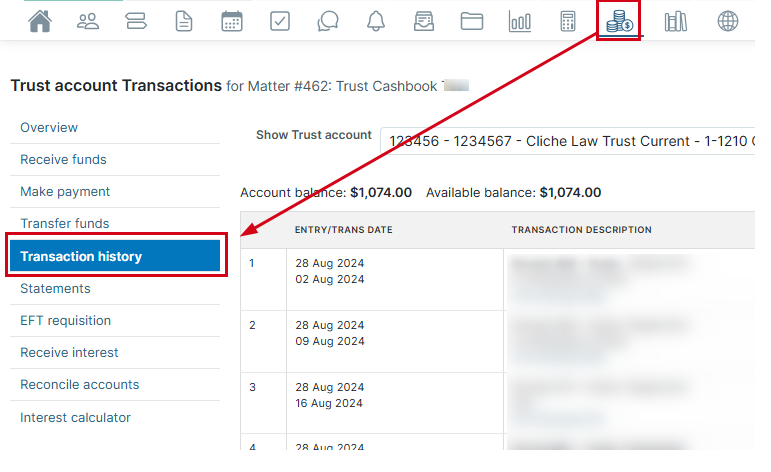Open the Calculator icon

[568, 21]
